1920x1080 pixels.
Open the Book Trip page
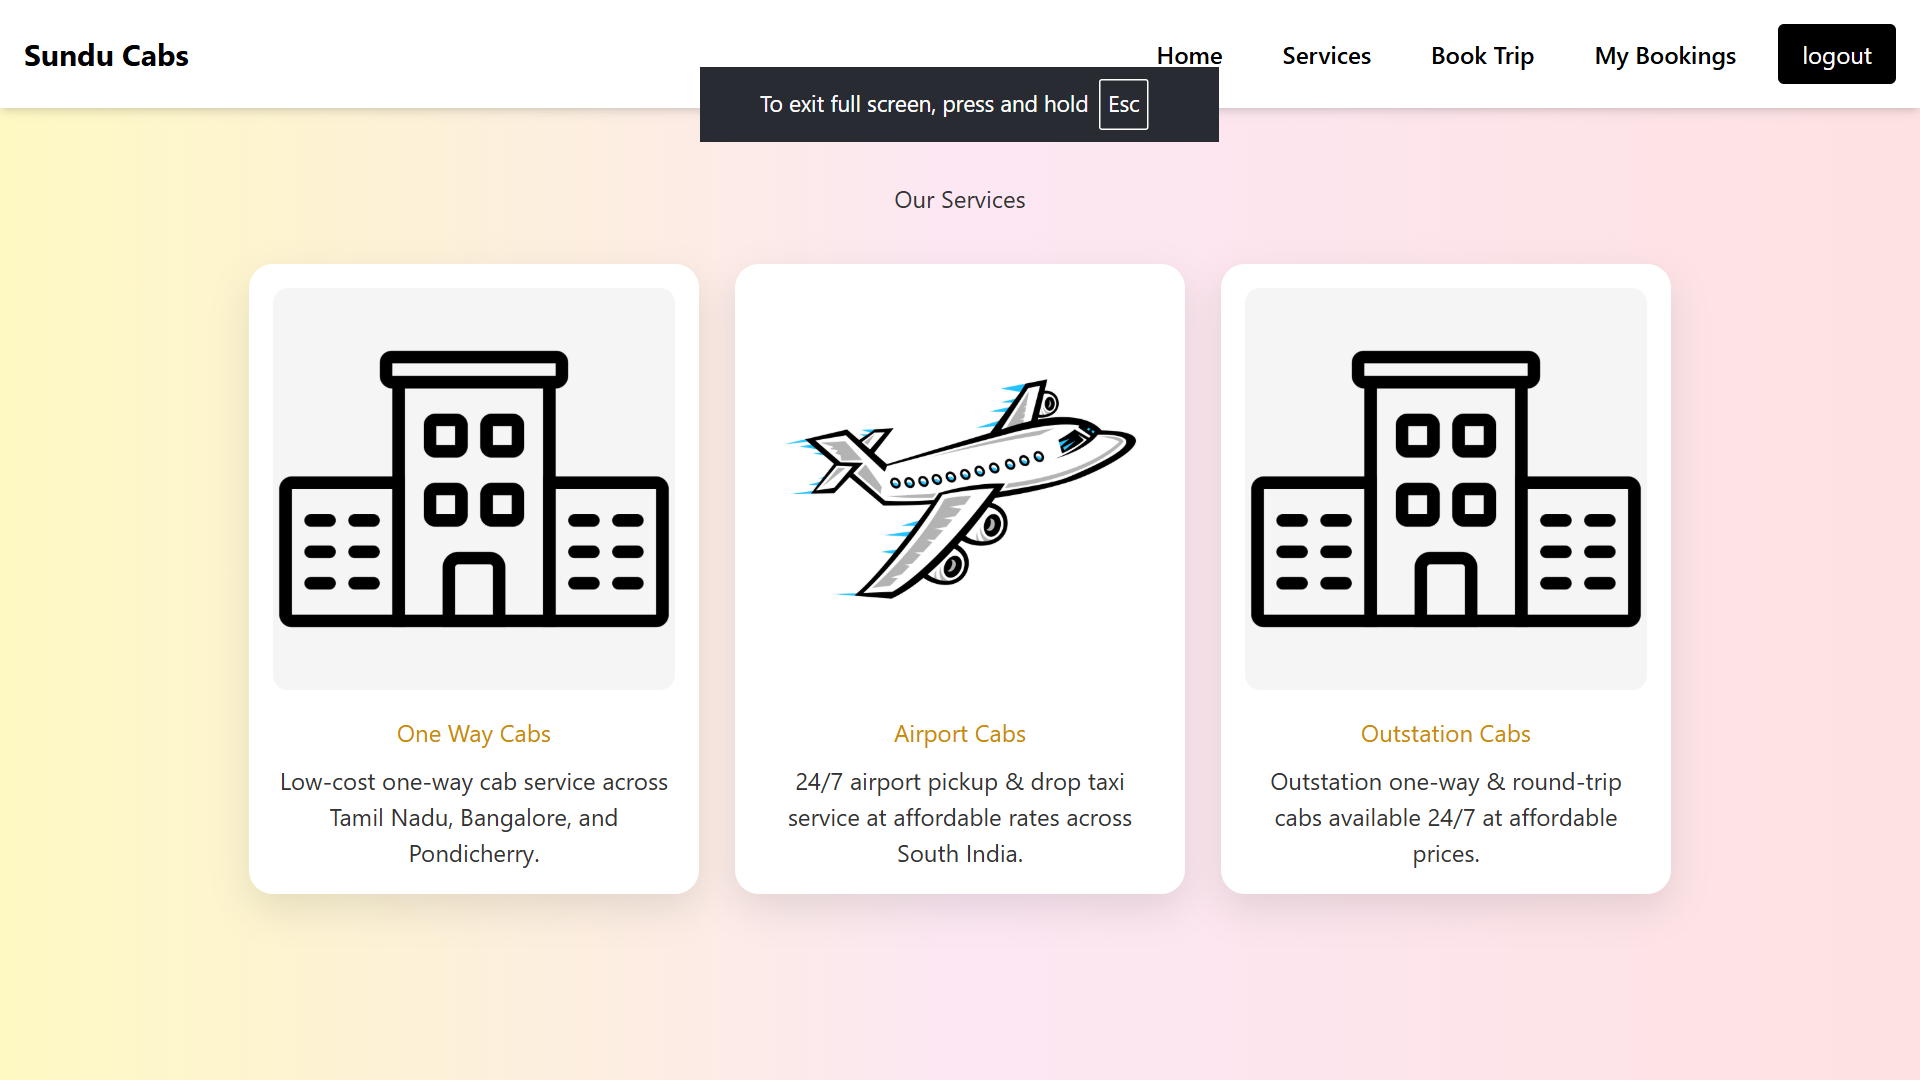[x=1482, y=56]
